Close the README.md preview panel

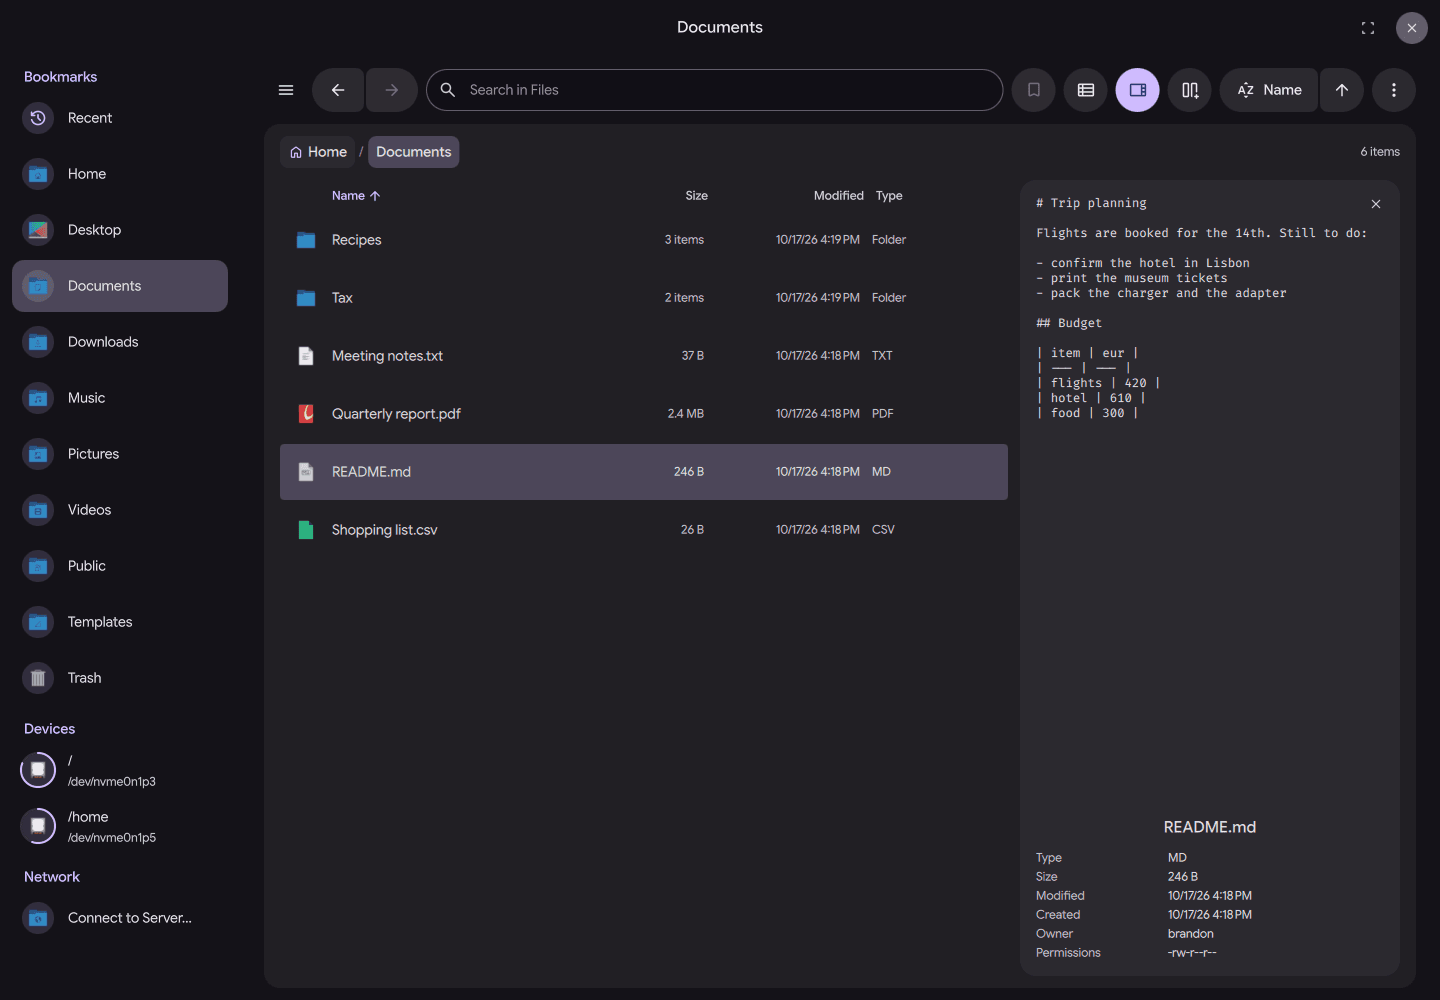[1376, 204]
